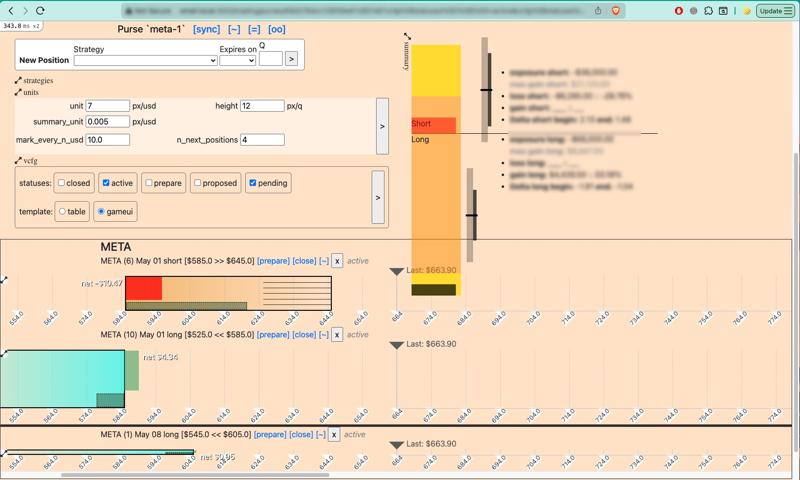Open the Strategy dropdown

point(145,60)
